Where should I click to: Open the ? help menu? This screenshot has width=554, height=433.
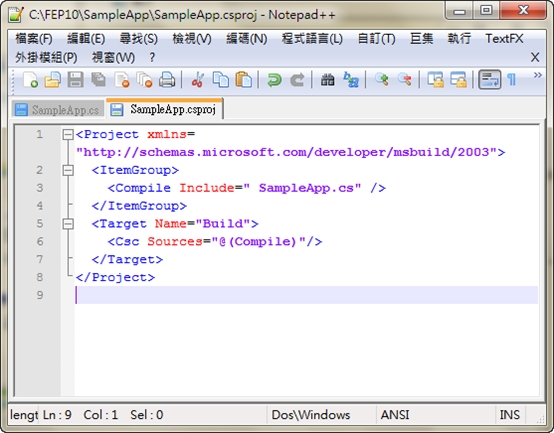click(x=152, y=57)
